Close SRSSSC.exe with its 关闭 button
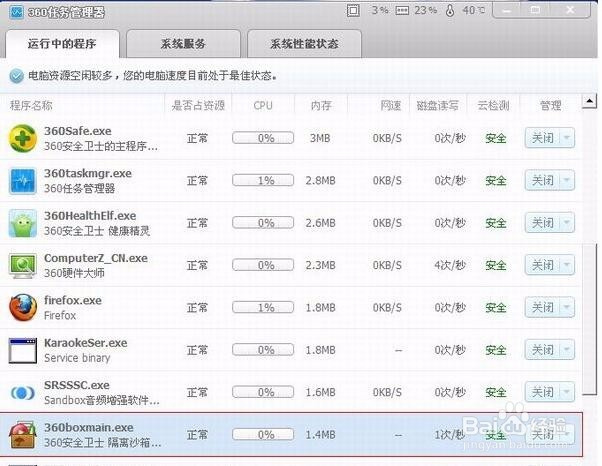The image size is (602, 466). click(x=542, y=392)
